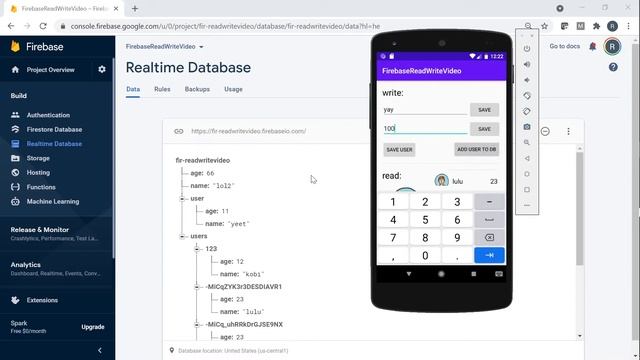Click keypad backspace key
640x360 pixels.
coord(489,238)
